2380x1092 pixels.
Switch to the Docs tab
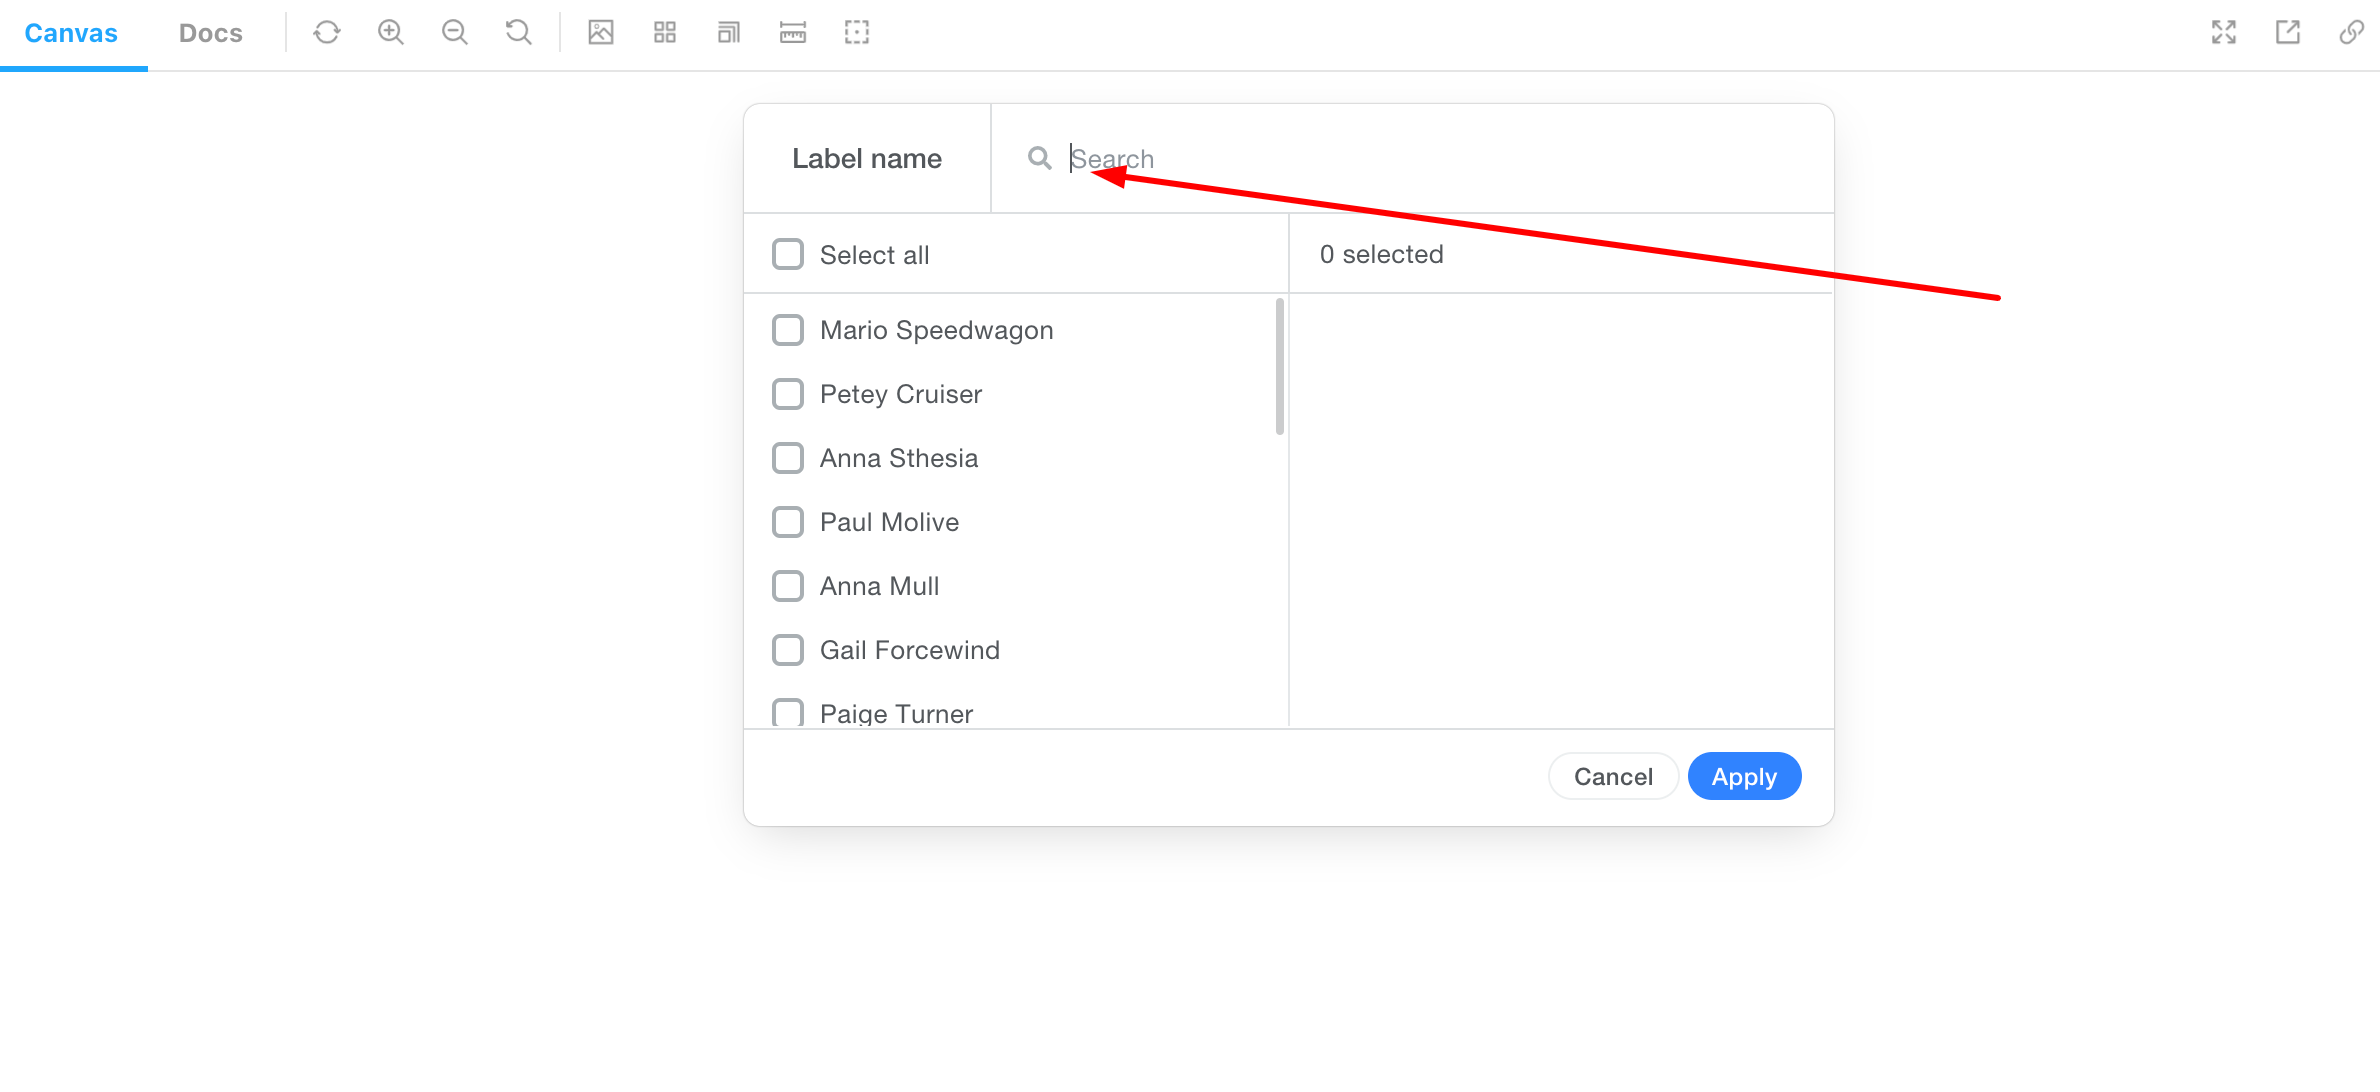210,32
